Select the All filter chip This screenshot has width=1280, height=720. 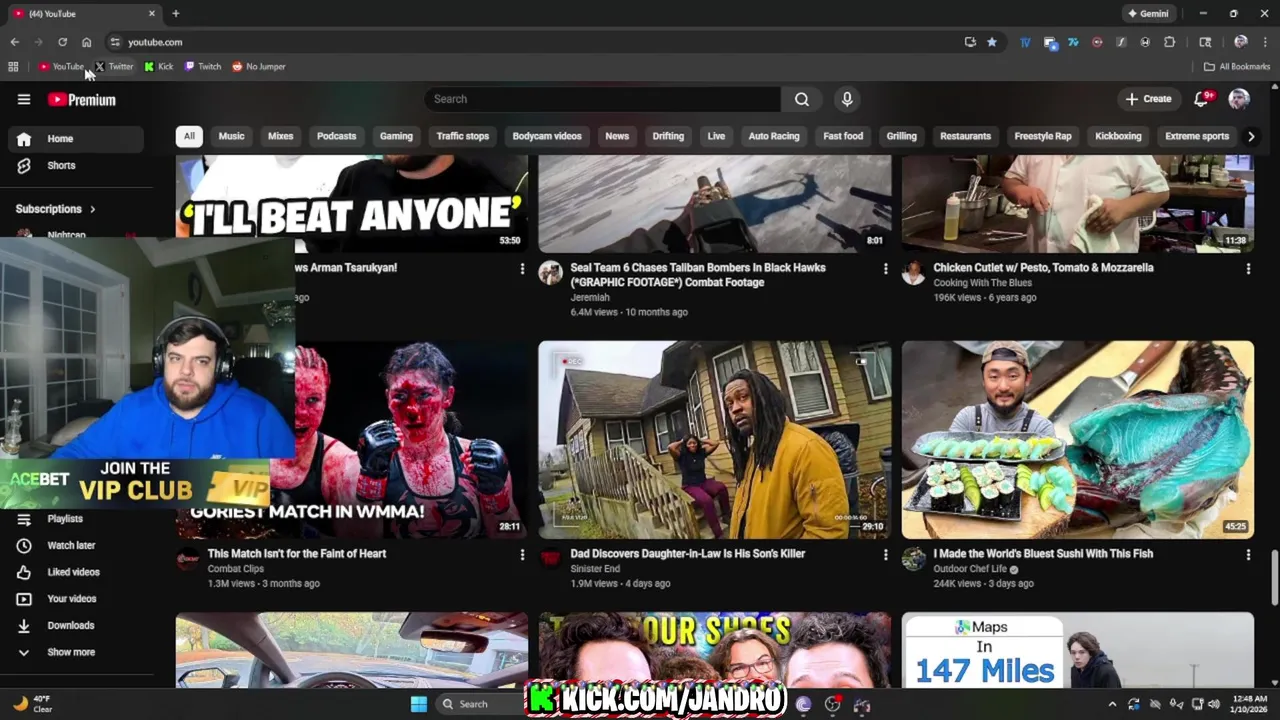click(x=189, y=136)
